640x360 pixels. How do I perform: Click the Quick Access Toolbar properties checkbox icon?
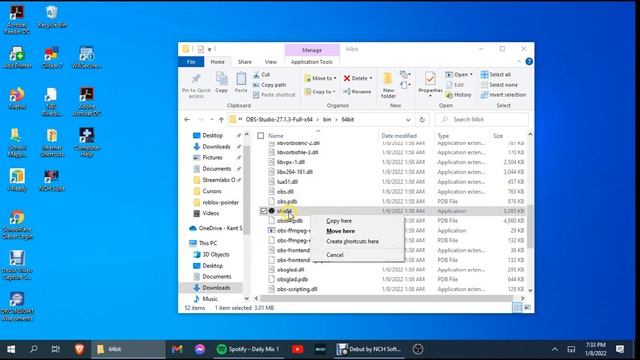(x=200, y=49)
